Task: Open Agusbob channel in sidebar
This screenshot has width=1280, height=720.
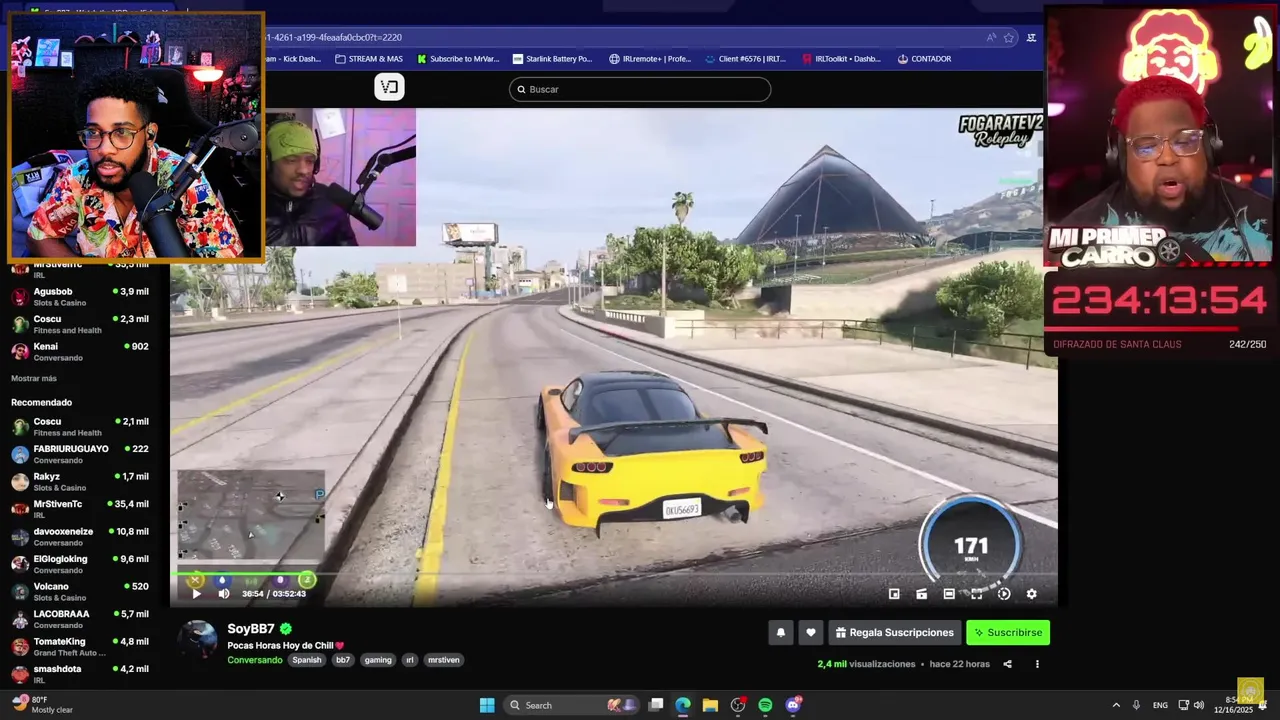Action: click(x=80, y=296)
